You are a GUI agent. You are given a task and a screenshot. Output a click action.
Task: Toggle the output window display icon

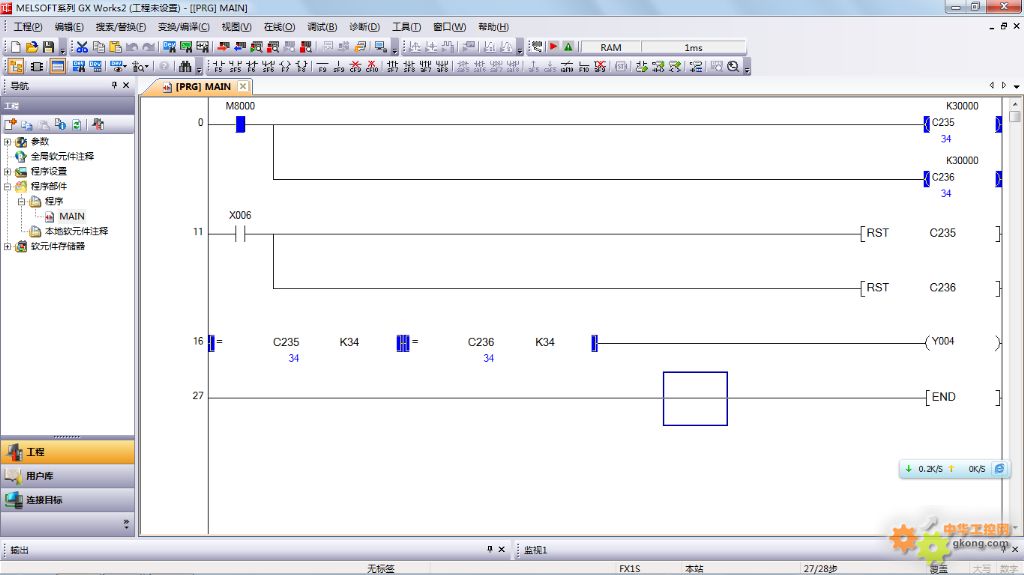click(x=57, y=67)
